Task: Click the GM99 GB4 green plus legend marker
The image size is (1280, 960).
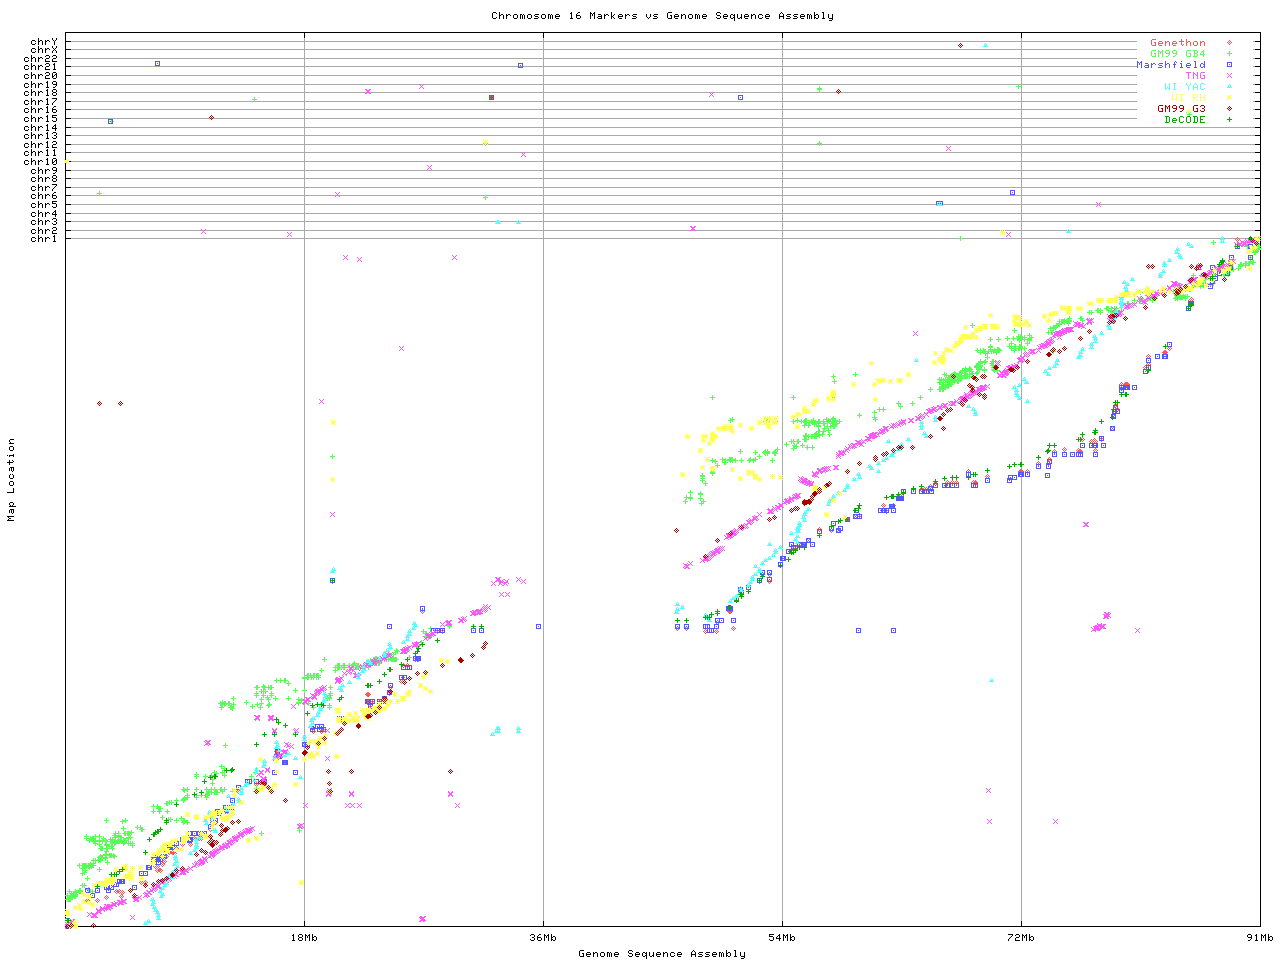Action: pyautogui.click(x=1229, y=54)
